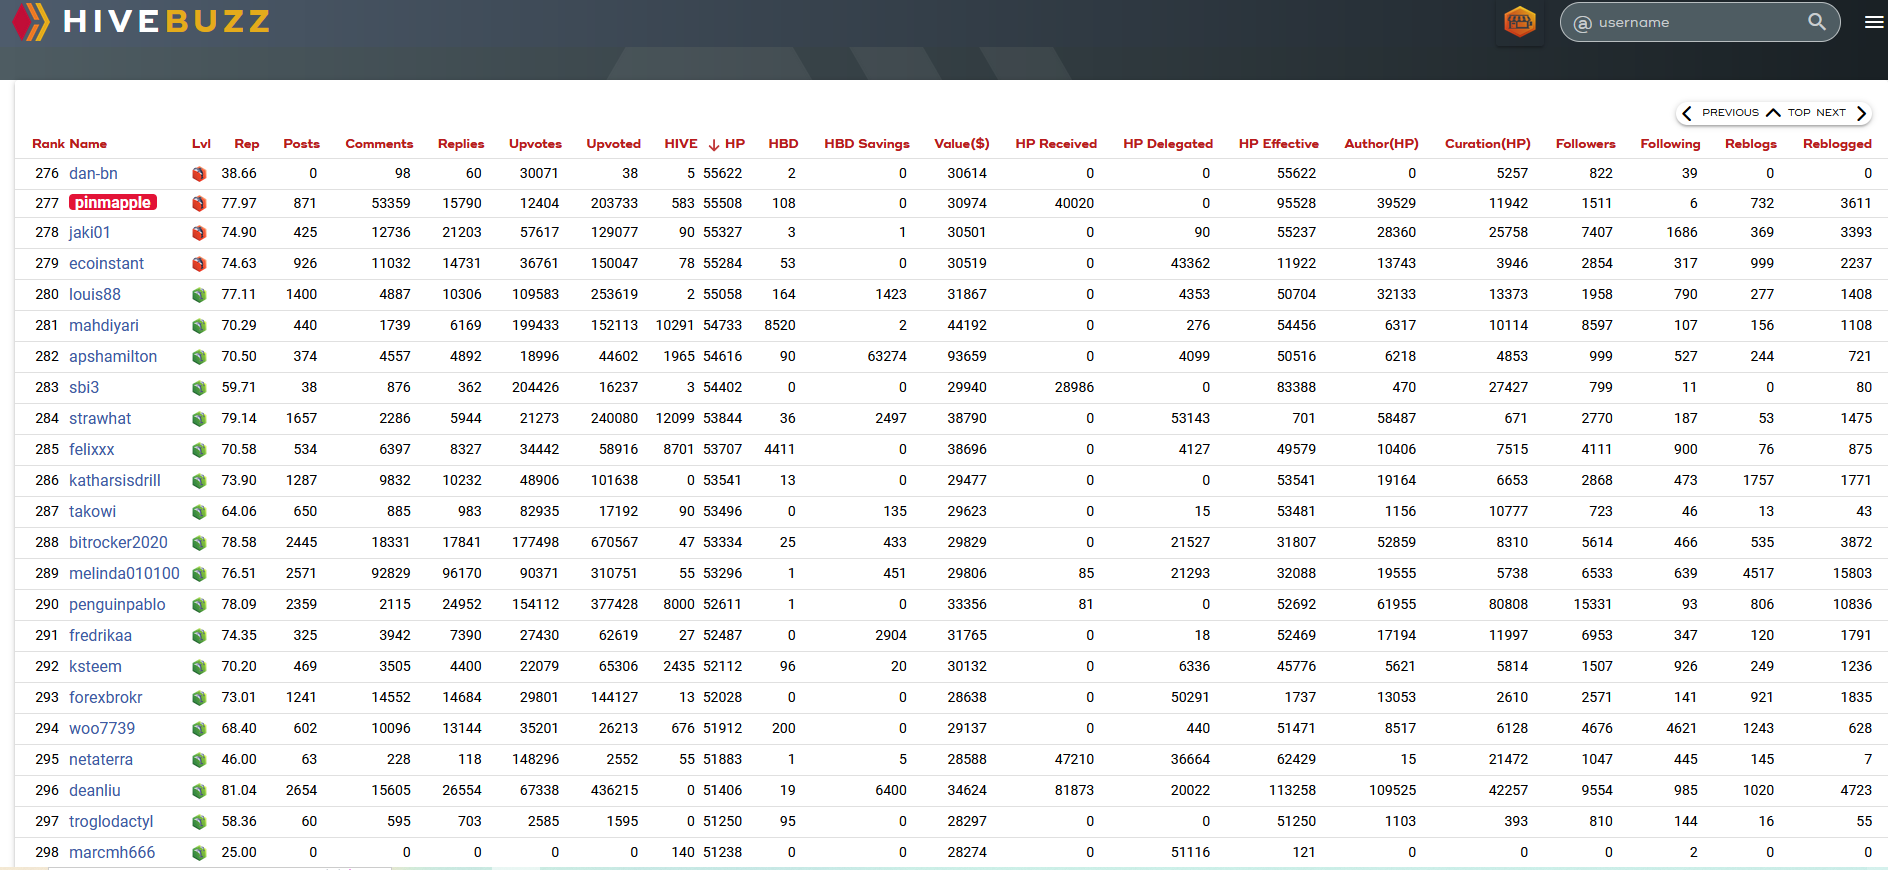1888x870 pixels.
Task: Open marcmh666's profile link
Action: (112, 853)
